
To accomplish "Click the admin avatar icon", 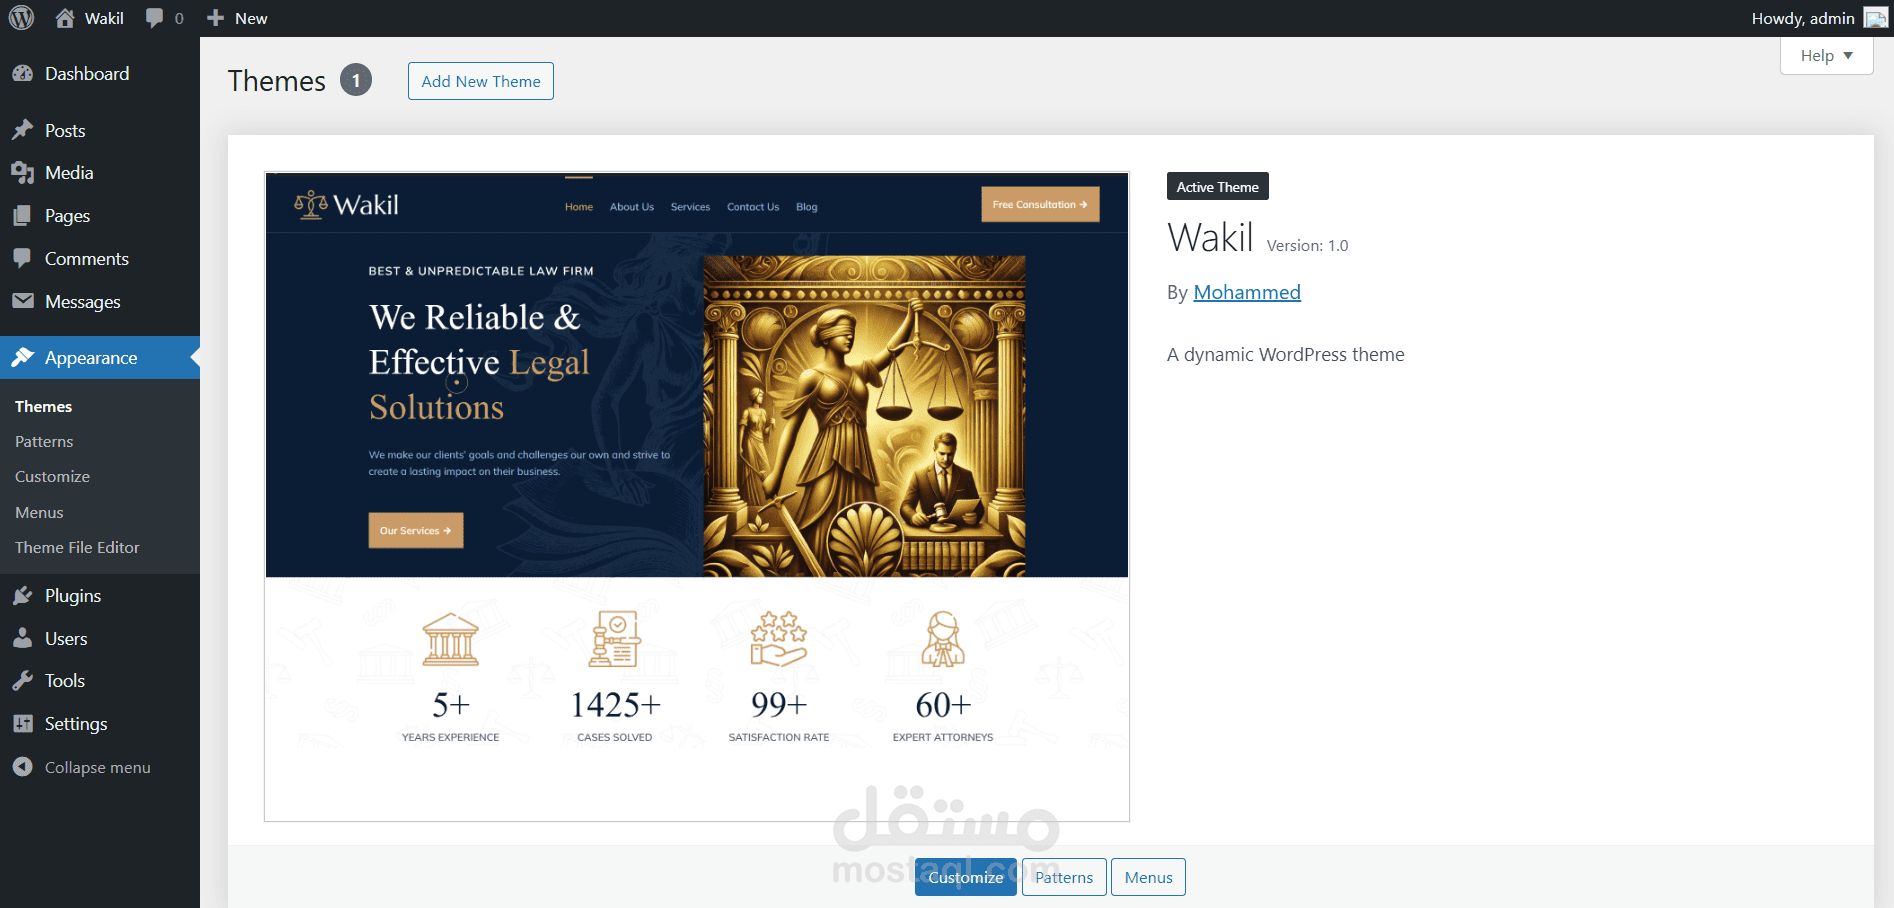I will click(1876, 18).
